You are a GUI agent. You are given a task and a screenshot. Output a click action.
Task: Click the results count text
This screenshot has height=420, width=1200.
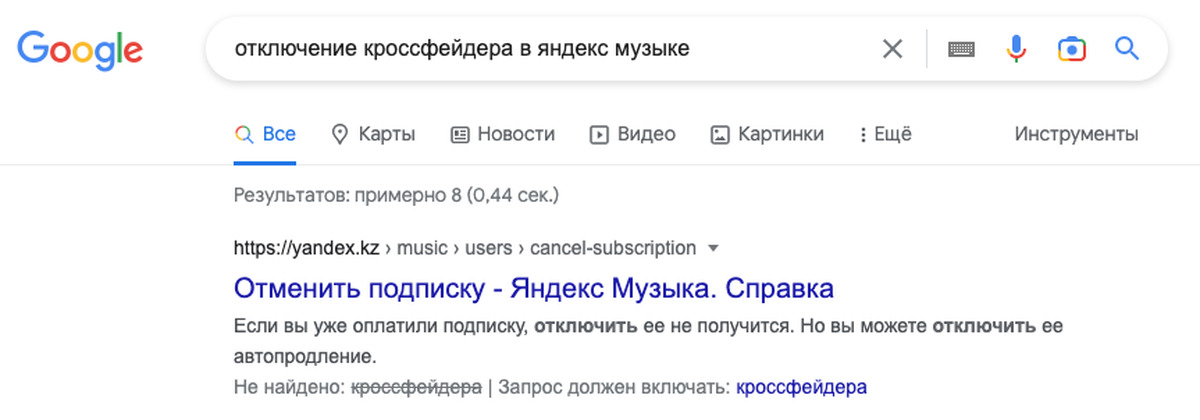(x=396, y=194)
